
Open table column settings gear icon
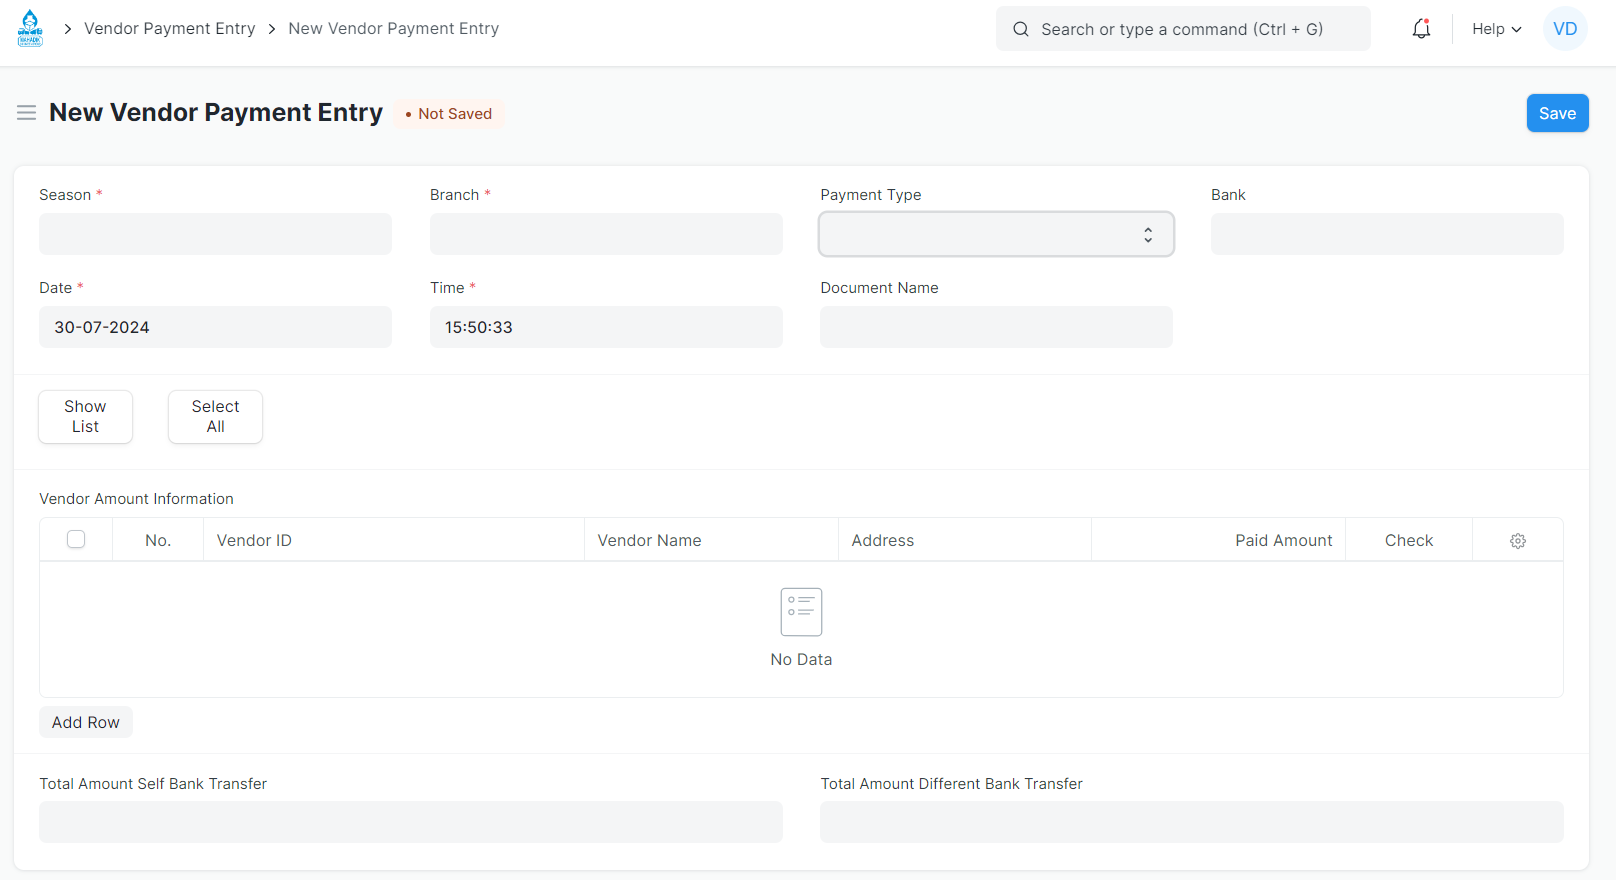click(1518, 541)
